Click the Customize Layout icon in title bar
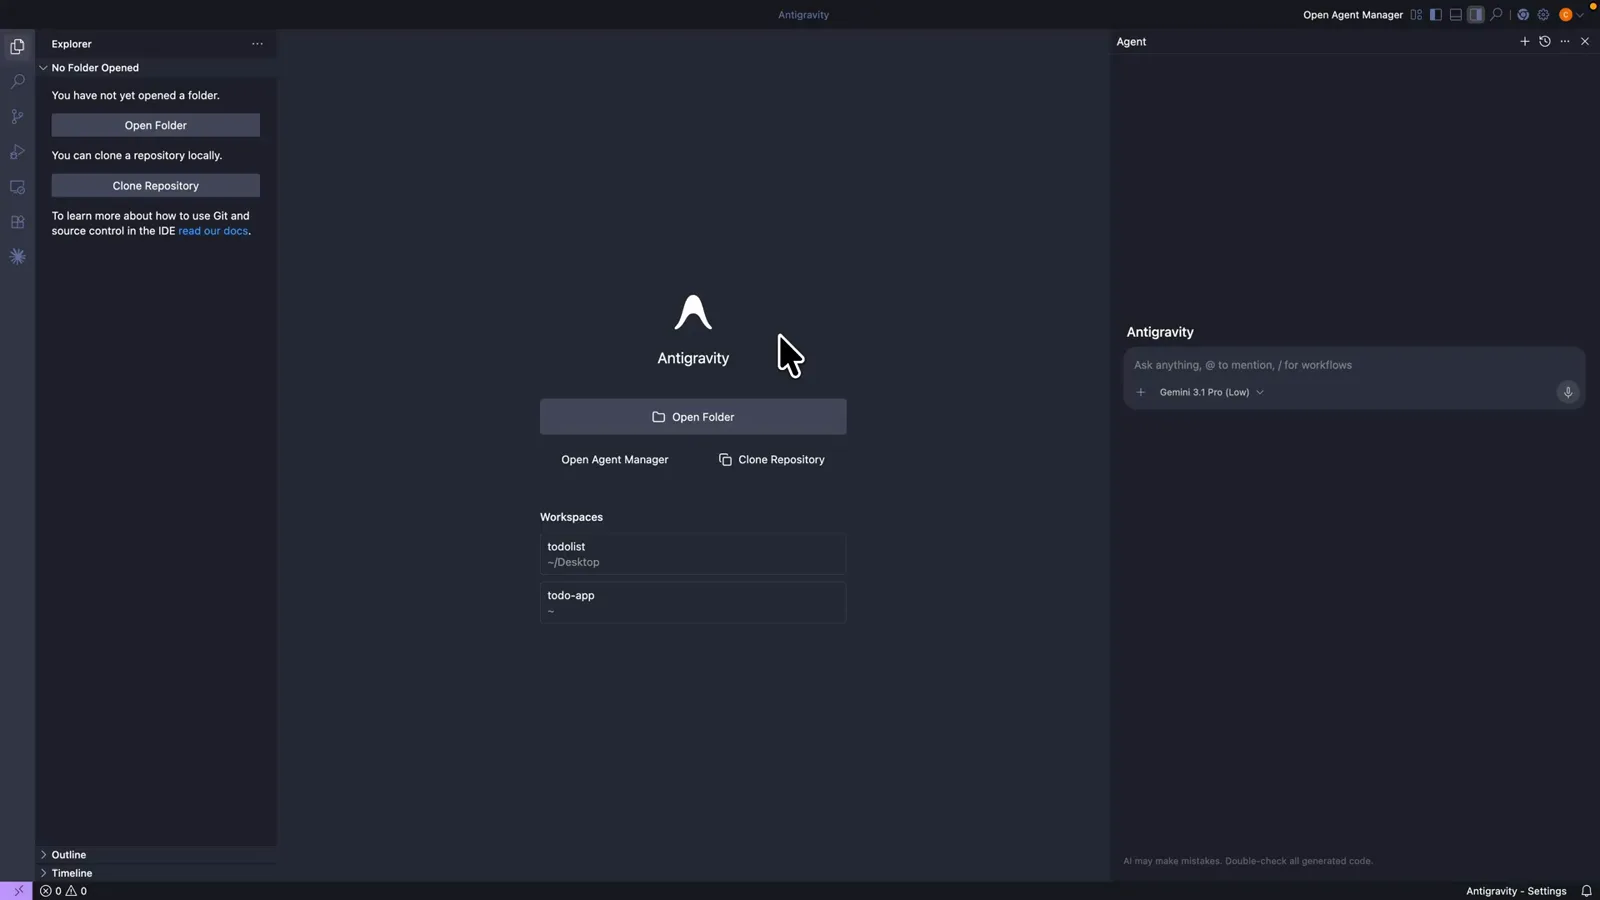Viewport: 1600px width, 900px height. click(x=1416, y=15)
